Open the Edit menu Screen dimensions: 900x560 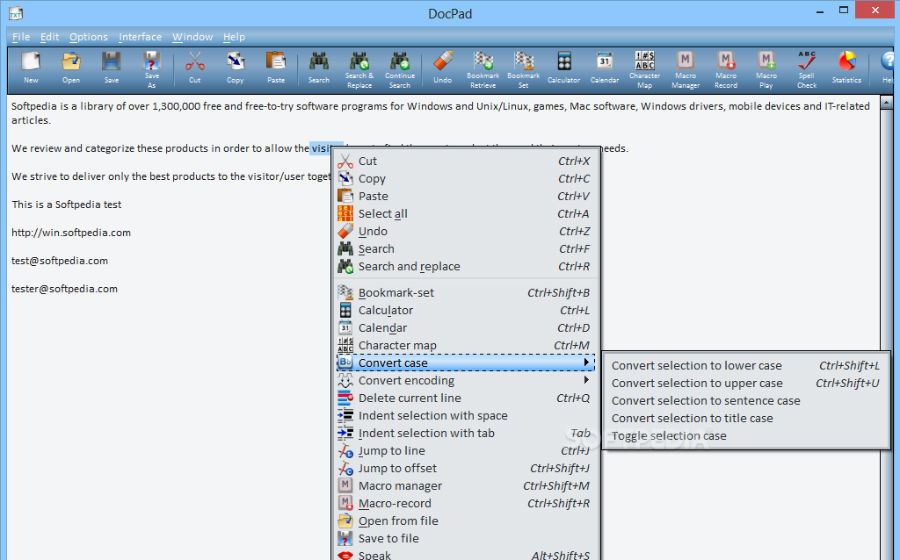(x=49, y=37)
